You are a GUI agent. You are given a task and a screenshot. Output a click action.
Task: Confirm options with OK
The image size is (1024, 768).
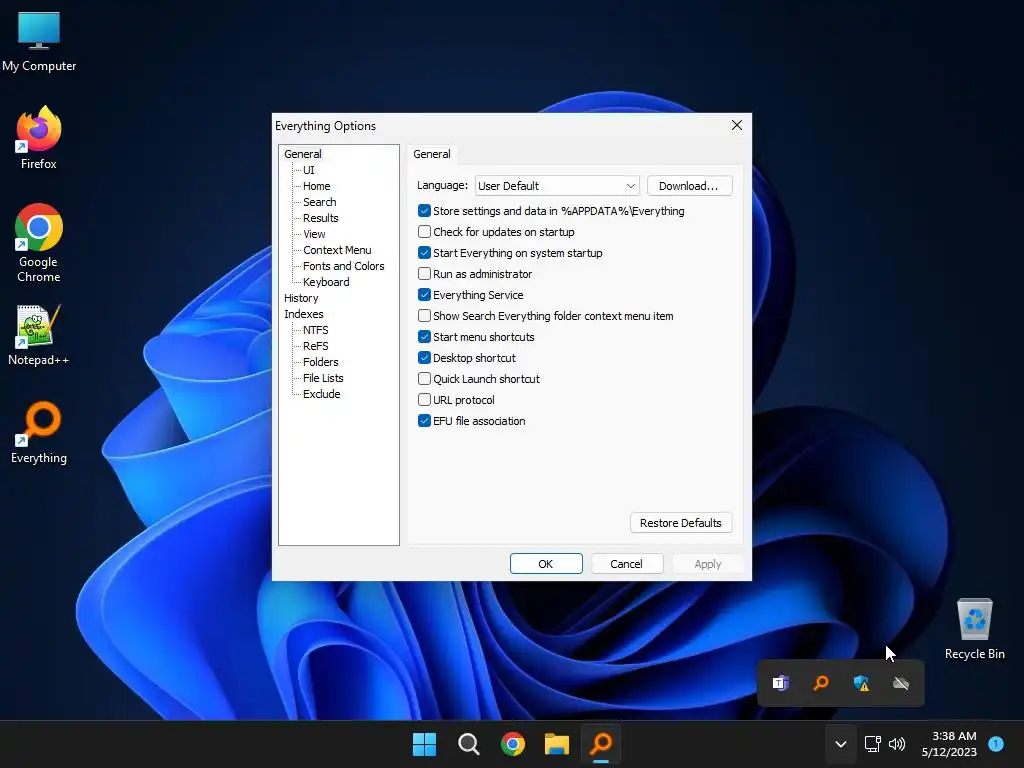tap(546, 564)
